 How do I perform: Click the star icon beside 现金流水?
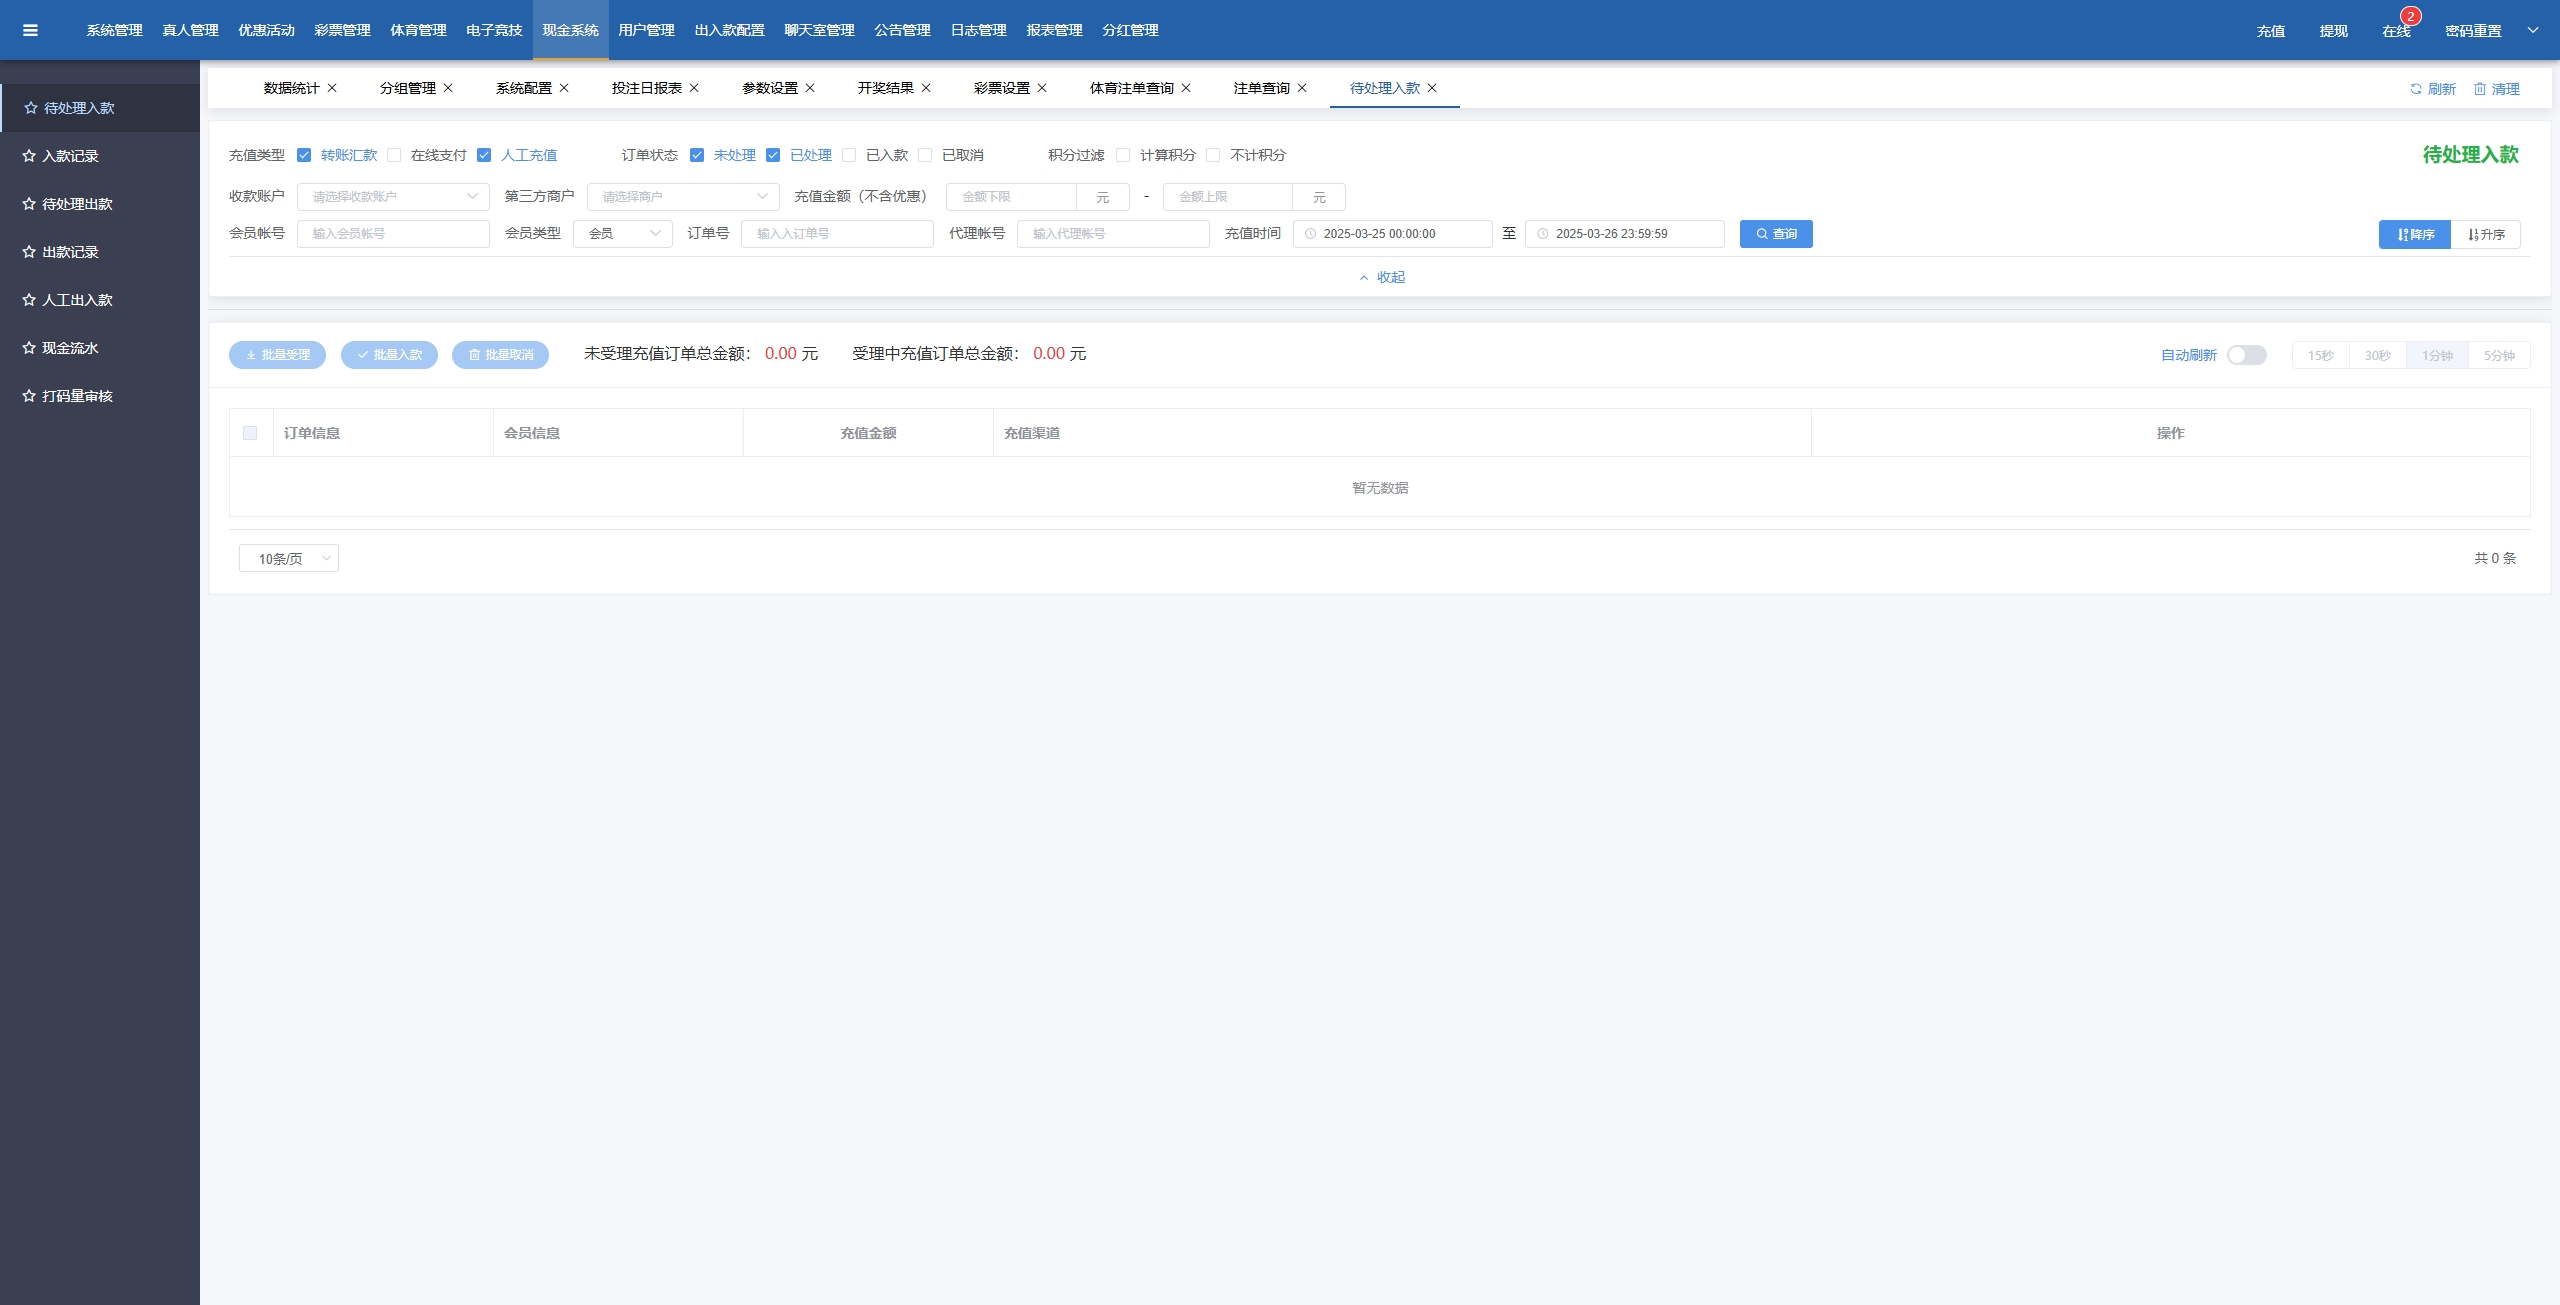click(29, 348)
